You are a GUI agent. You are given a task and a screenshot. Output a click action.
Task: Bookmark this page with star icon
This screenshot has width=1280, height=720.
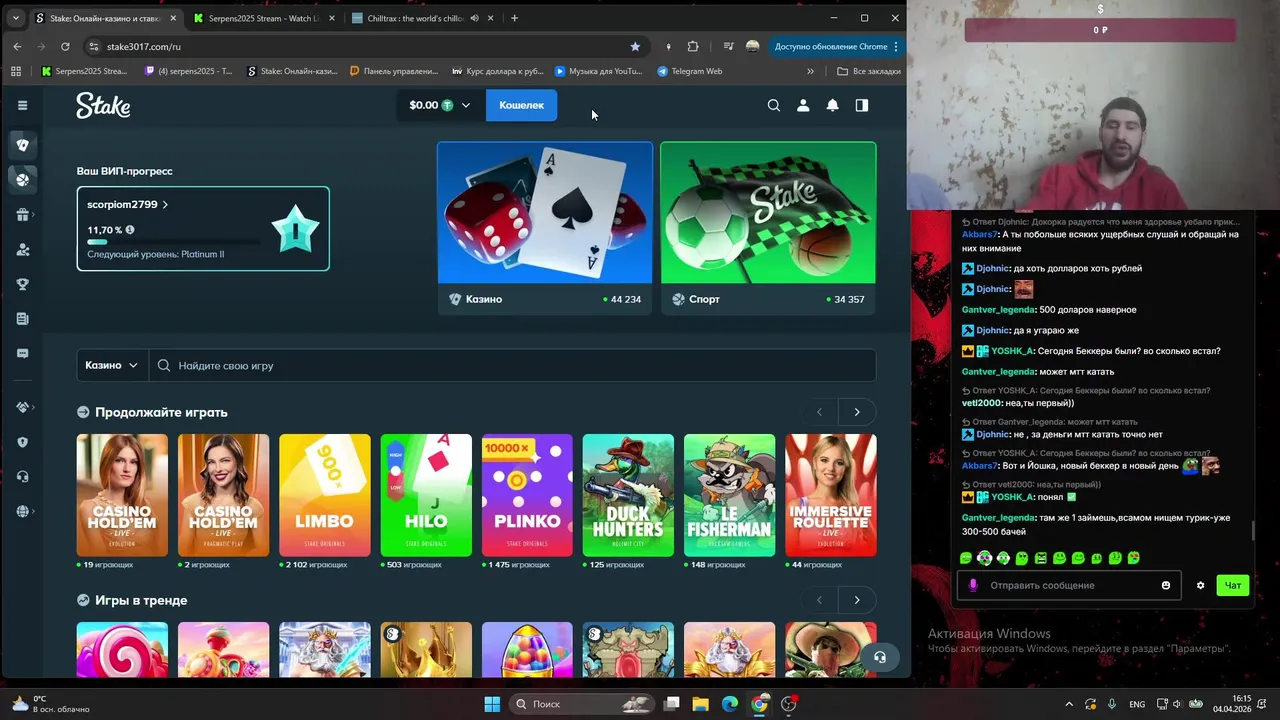pyautogui.click(x=635, y=46)
